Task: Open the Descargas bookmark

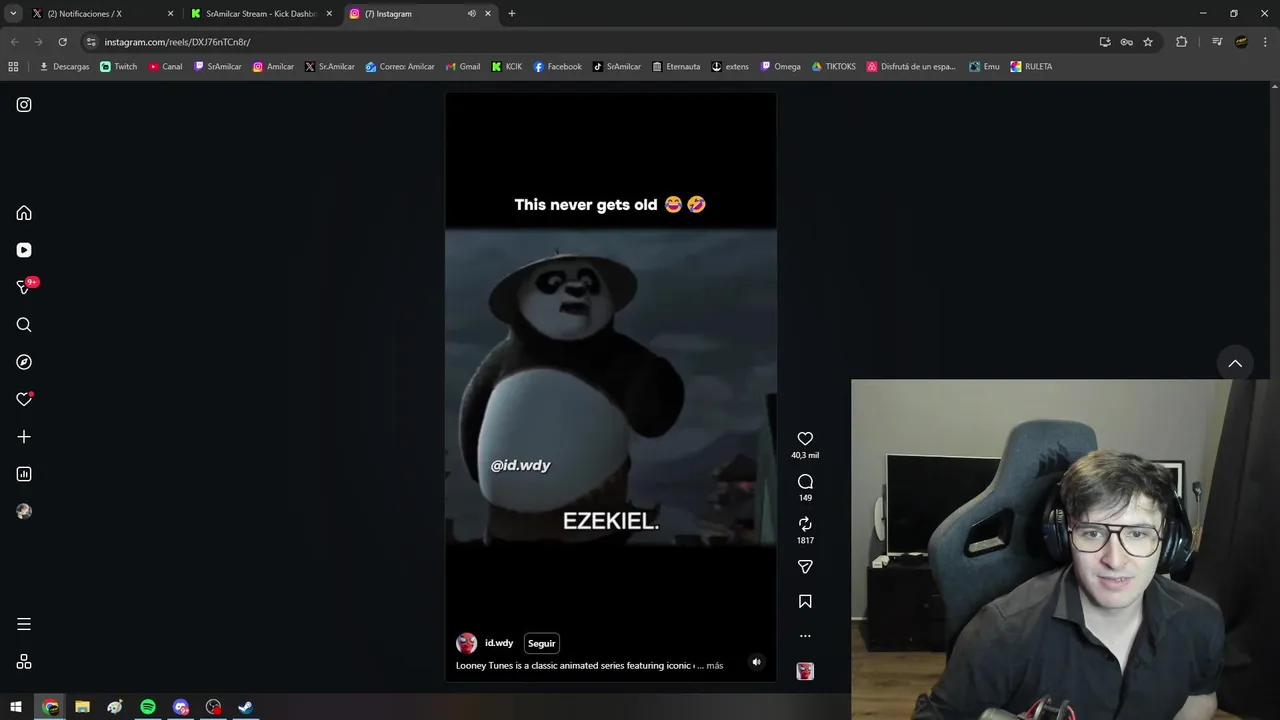Action: pyautogui.click(x=64, y=67)
